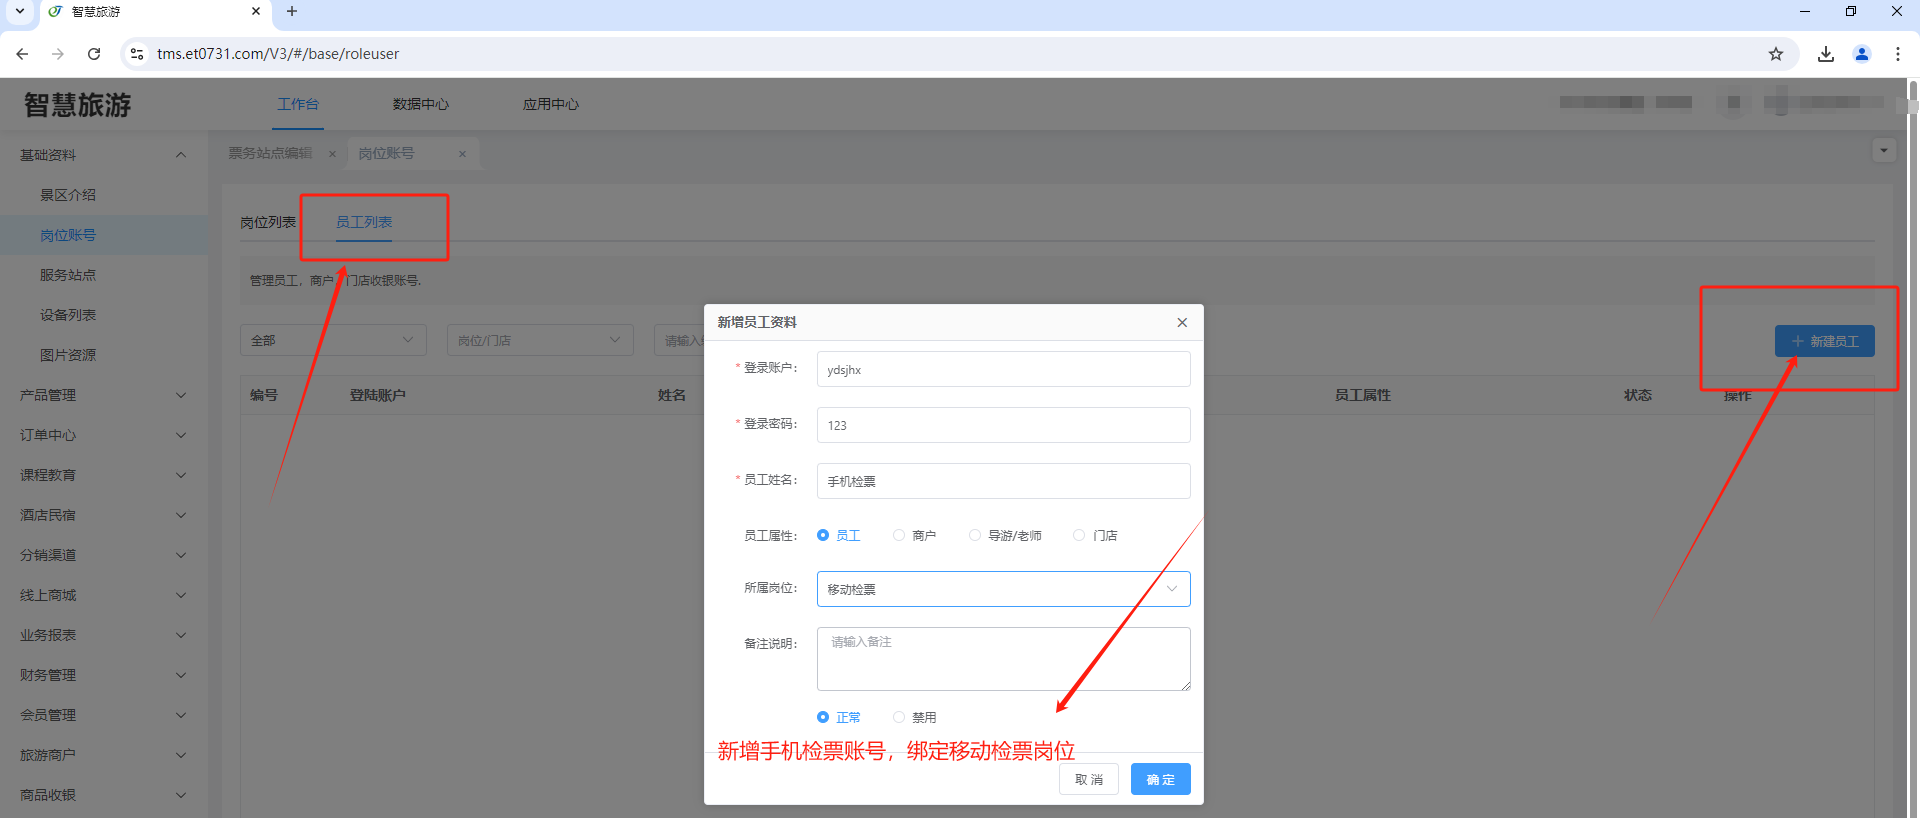Screen dimensions: 1920x818
Task: Choose the 禁用 status radio
Action: click(899, 718)
